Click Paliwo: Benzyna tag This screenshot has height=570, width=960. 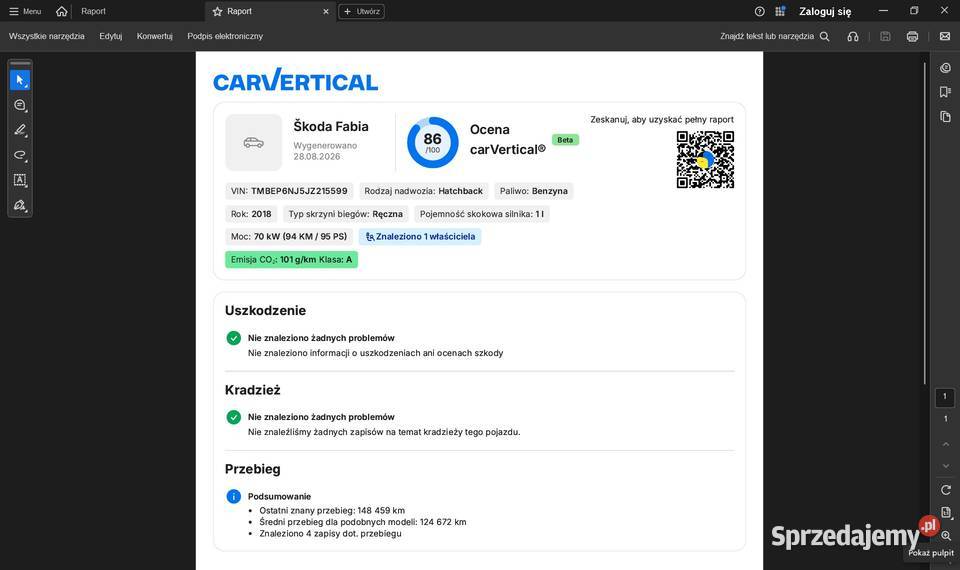533,191
